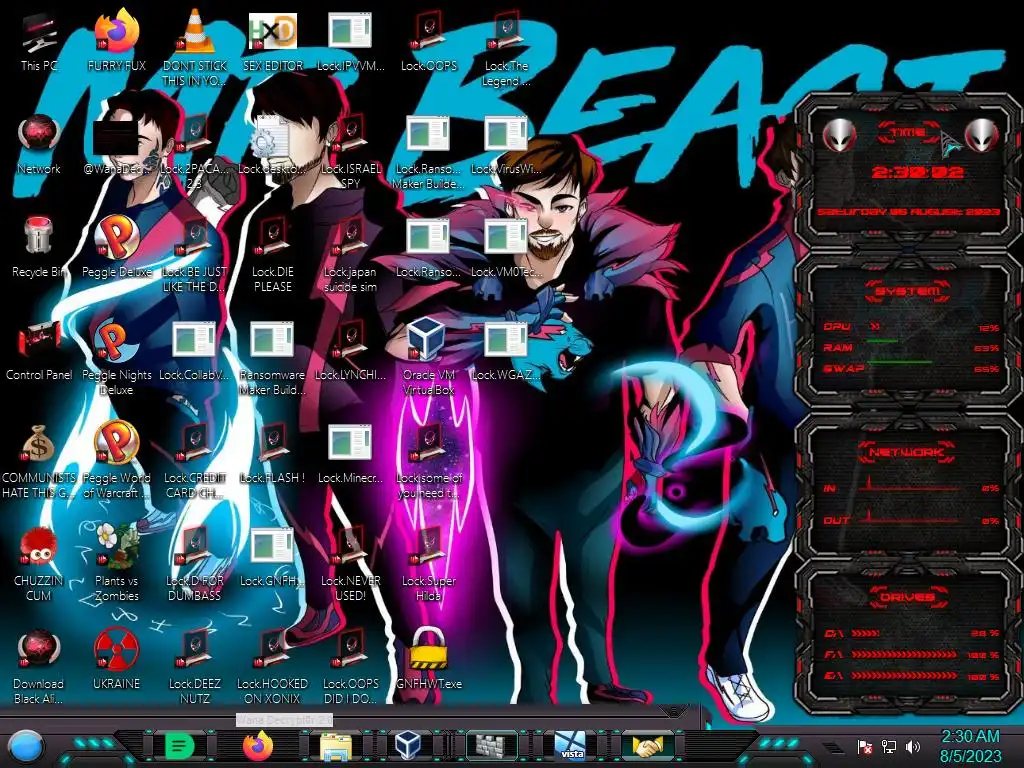Select the Lock.VirusWi... file icon
Image resolution: width=1024 pixels, height=768 pixels.
click(x=506, y=145)
